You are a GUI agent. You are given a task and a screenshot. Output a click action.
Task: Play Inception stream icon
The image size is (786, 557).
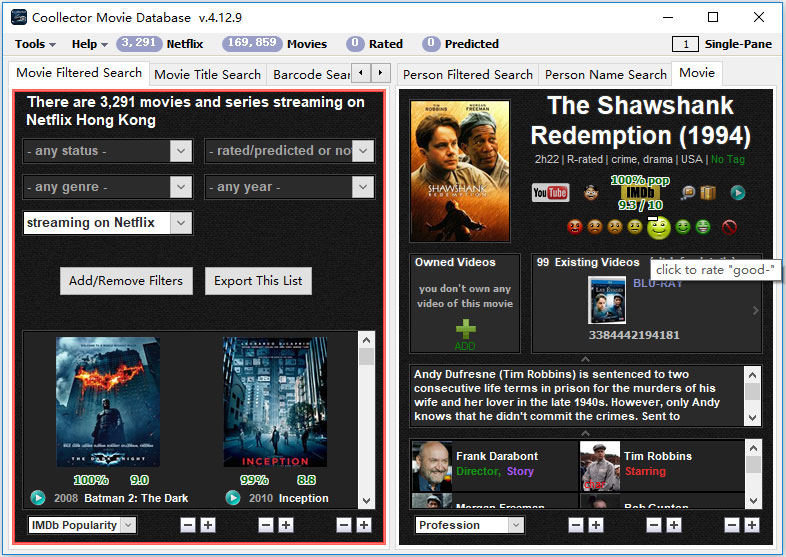[x=233, y=498]
